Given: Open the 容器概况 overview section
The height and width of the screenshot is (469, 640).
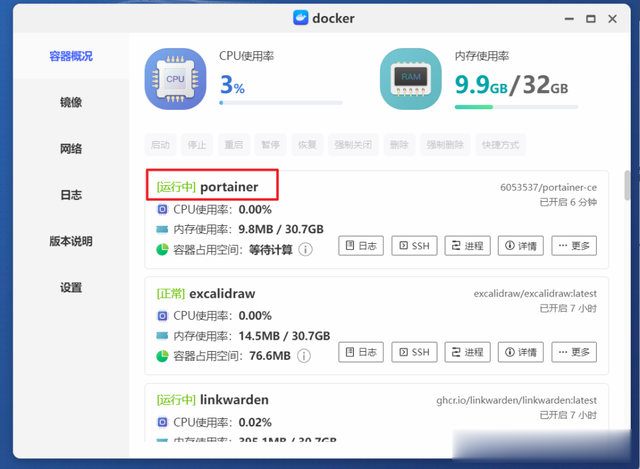Looking at the screenshot, I should click(x=71, y=56).
